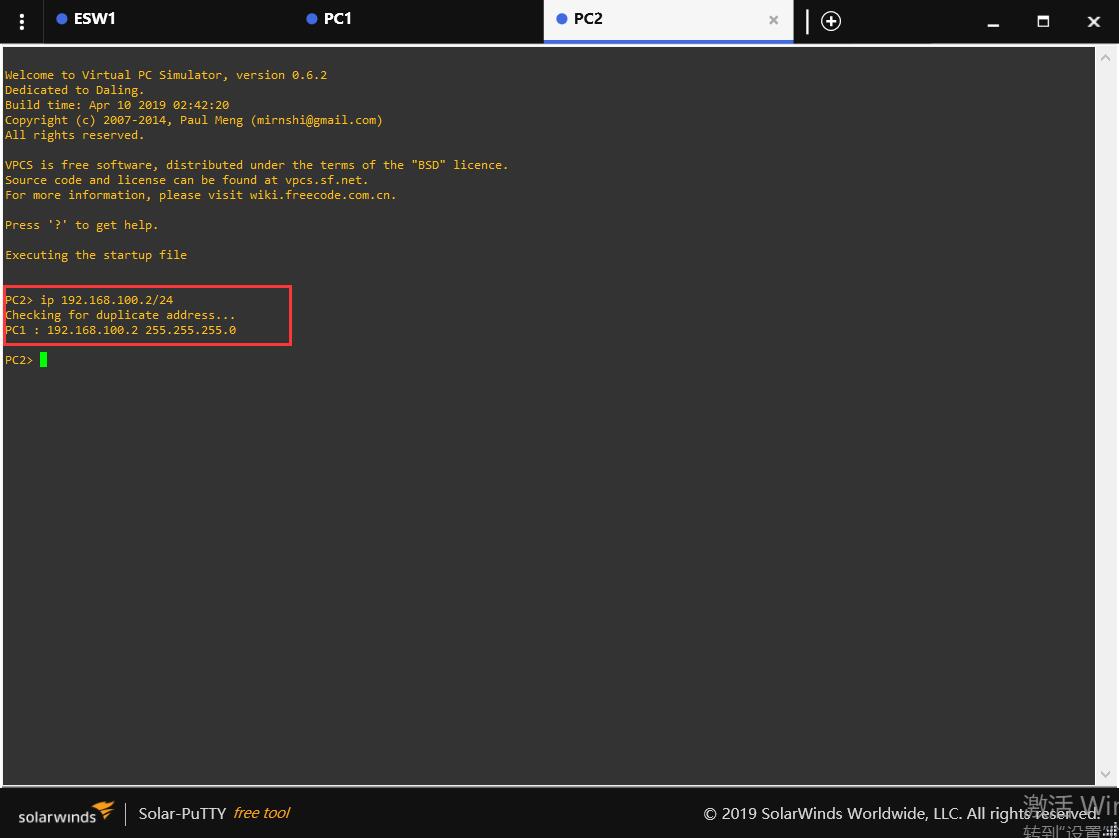Screen dimensions: 1119x838
Task: Click the 'Welcome to Virtual PC Simulator' line
Action: coord(166,75)
